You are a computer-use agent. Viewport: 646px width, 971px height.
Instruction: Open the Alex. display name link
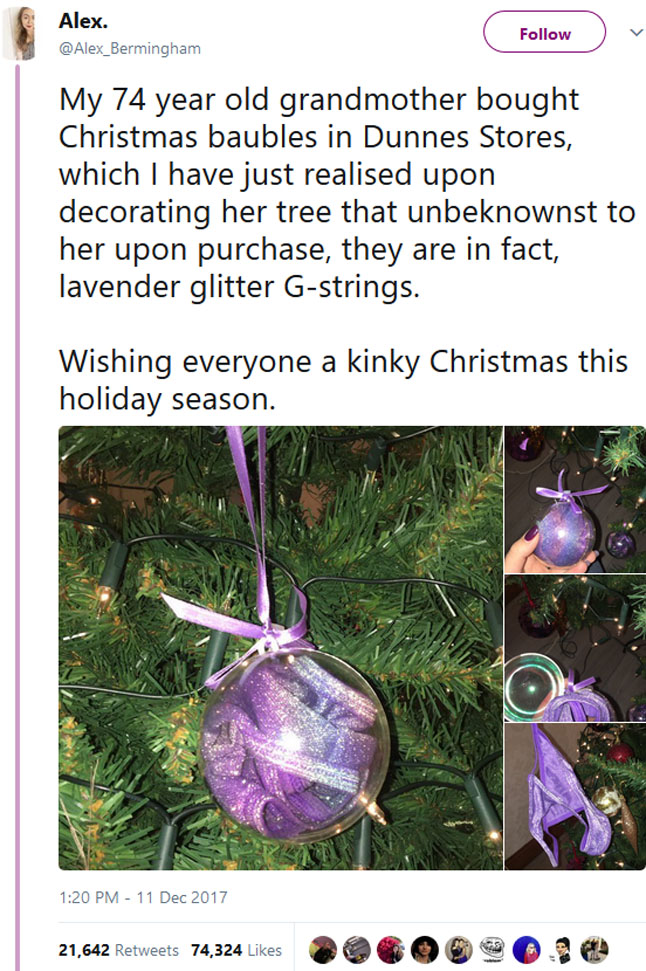pyautogui.click(x=84, y=21)
